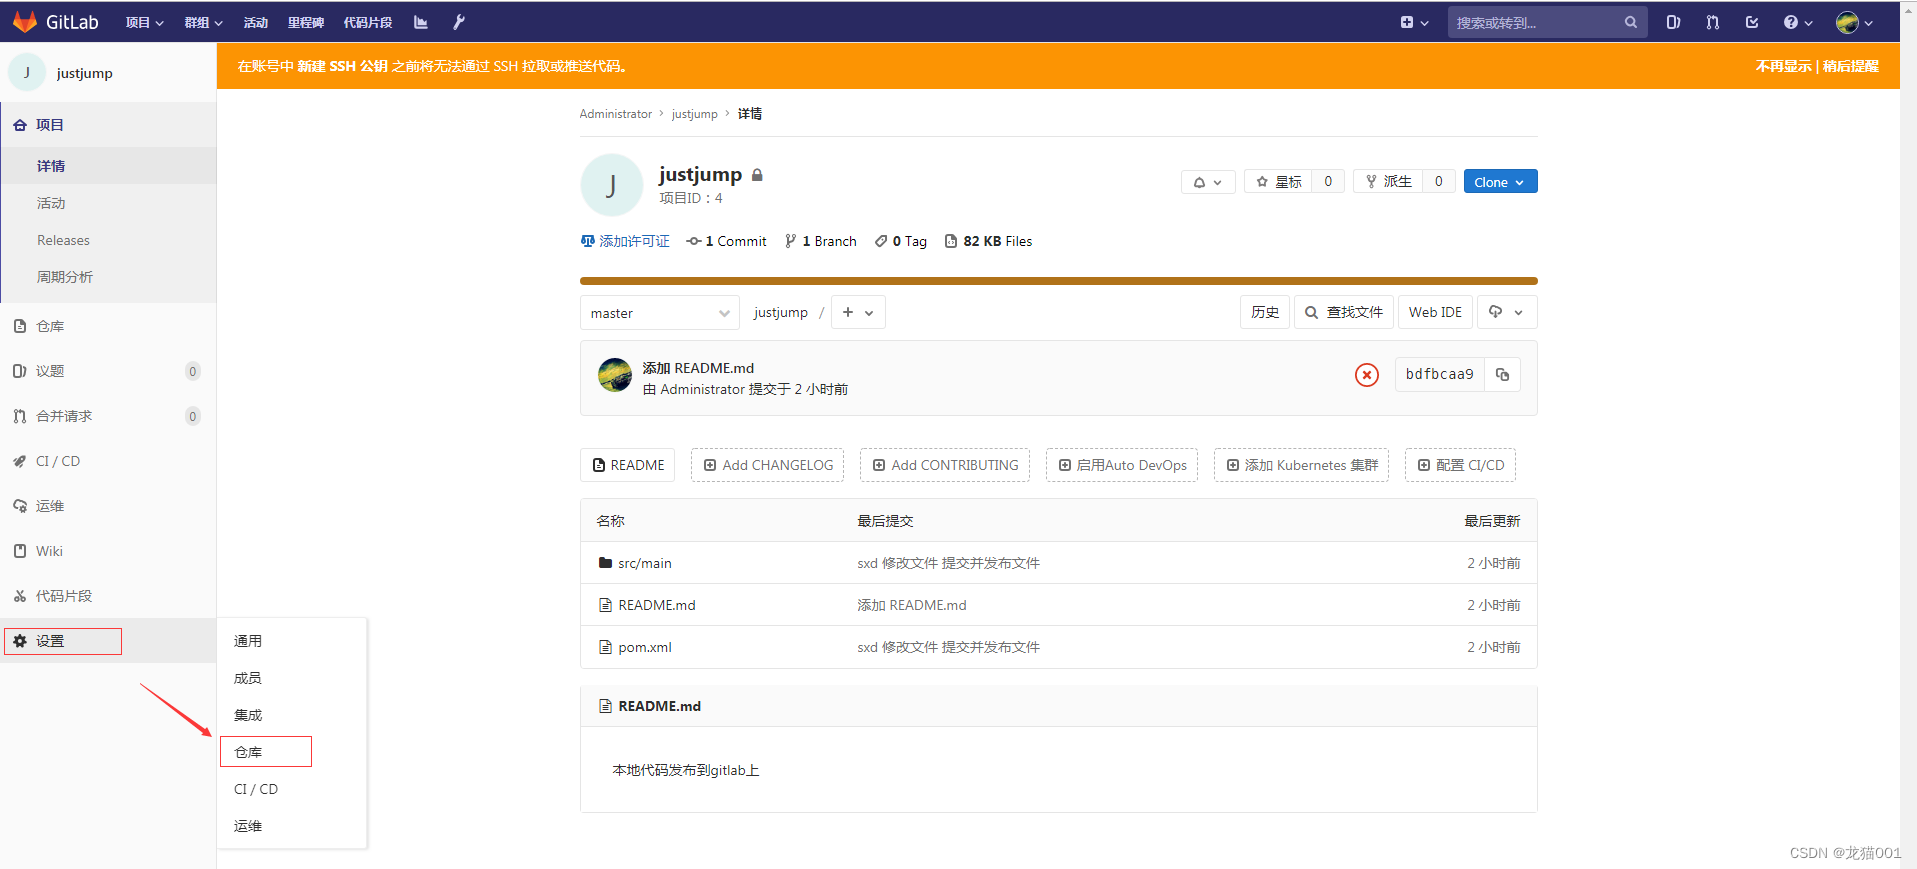View the 82 KB Files link
Image resolution: width=1917 pixels, height=869 pixels.
click(x=988, y=241)
